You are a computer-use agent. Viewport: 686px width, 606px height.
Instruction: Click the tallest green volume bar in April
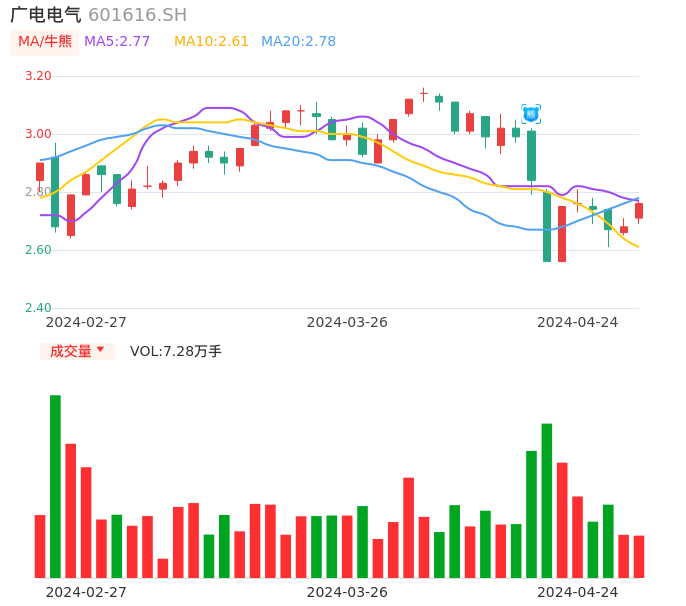pyautogui.click(x=547, y=500)
